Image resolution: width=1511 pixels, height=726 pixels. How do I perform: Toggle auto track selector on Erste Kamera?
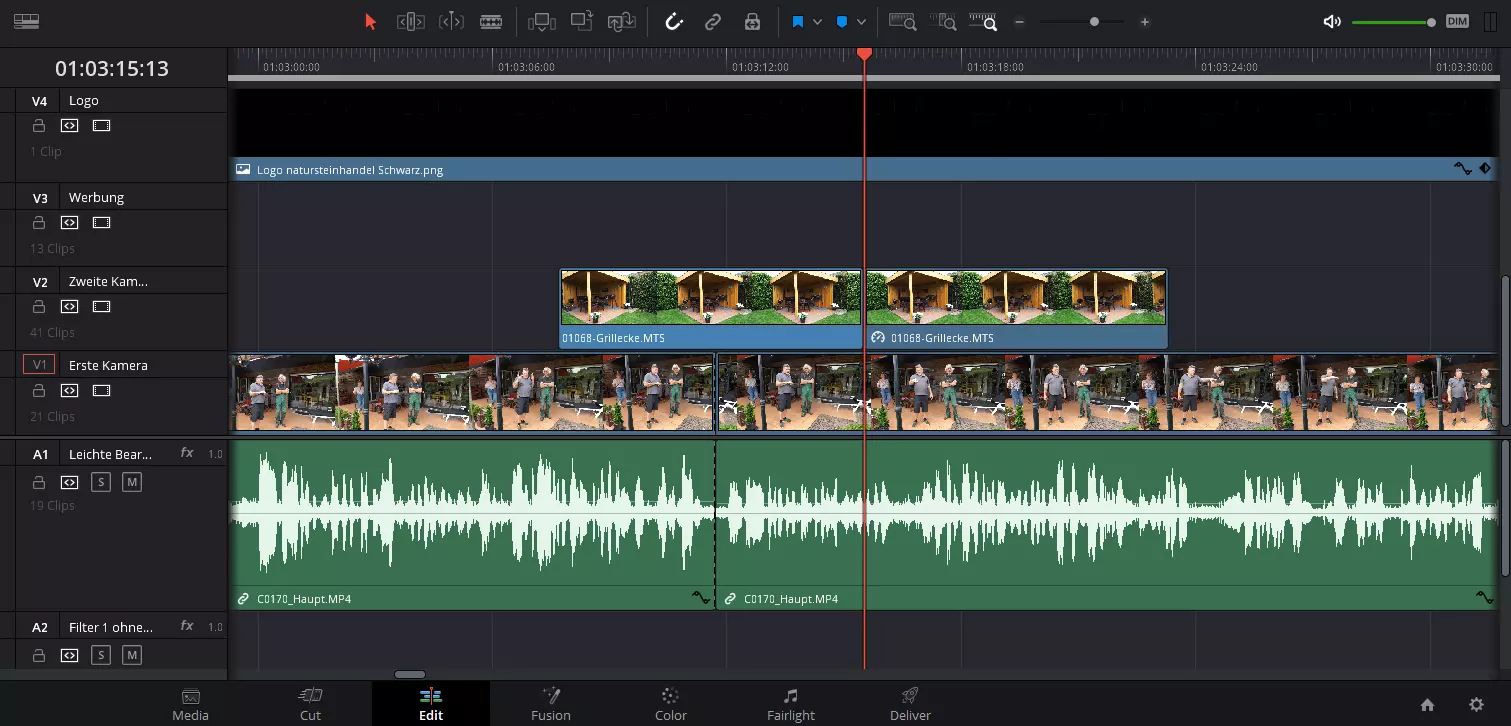point(69,391)
